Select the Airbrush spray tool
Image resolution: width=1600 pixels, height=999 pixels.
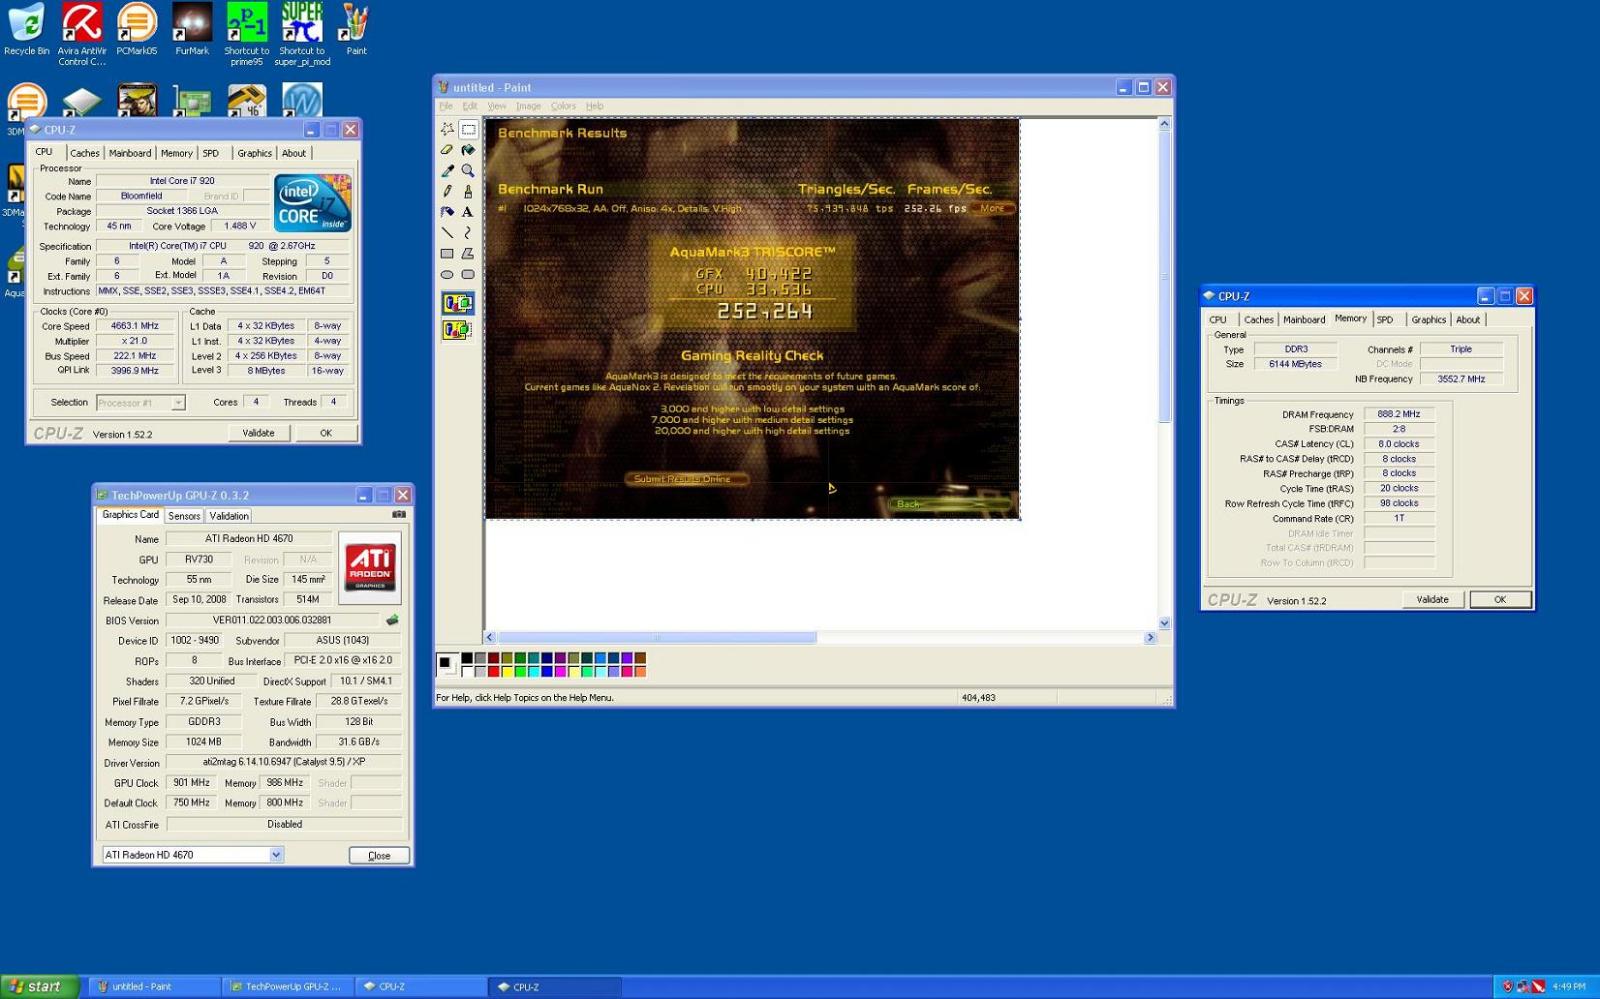(447, 212)
